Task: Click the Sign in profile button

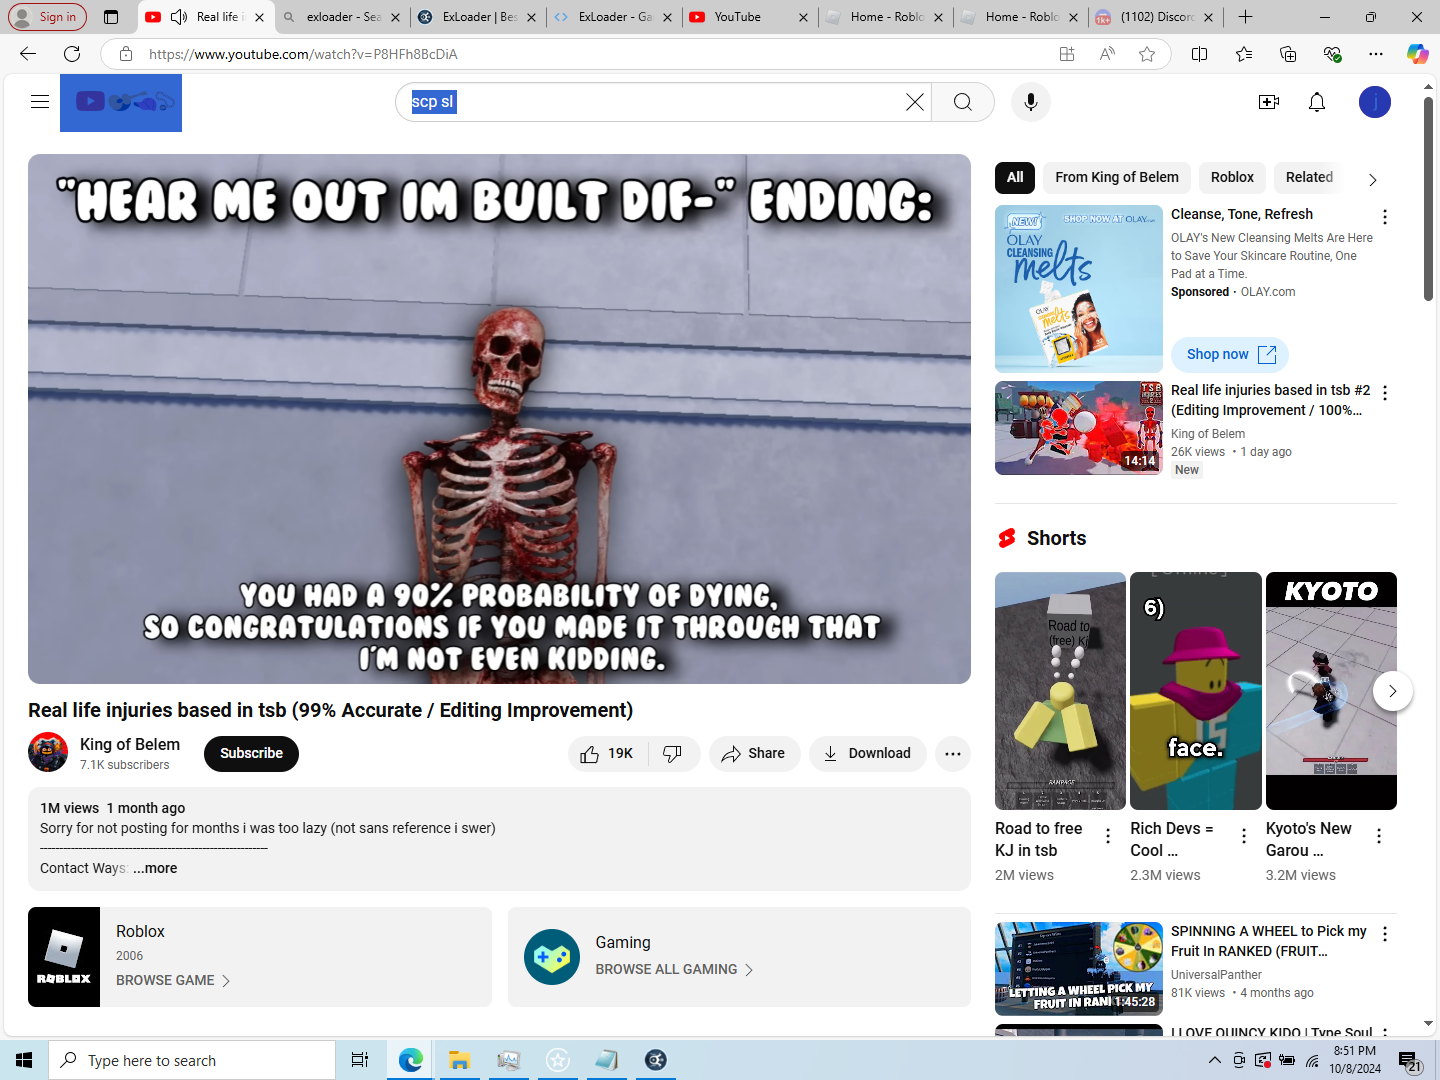Action: click(46, 17)
